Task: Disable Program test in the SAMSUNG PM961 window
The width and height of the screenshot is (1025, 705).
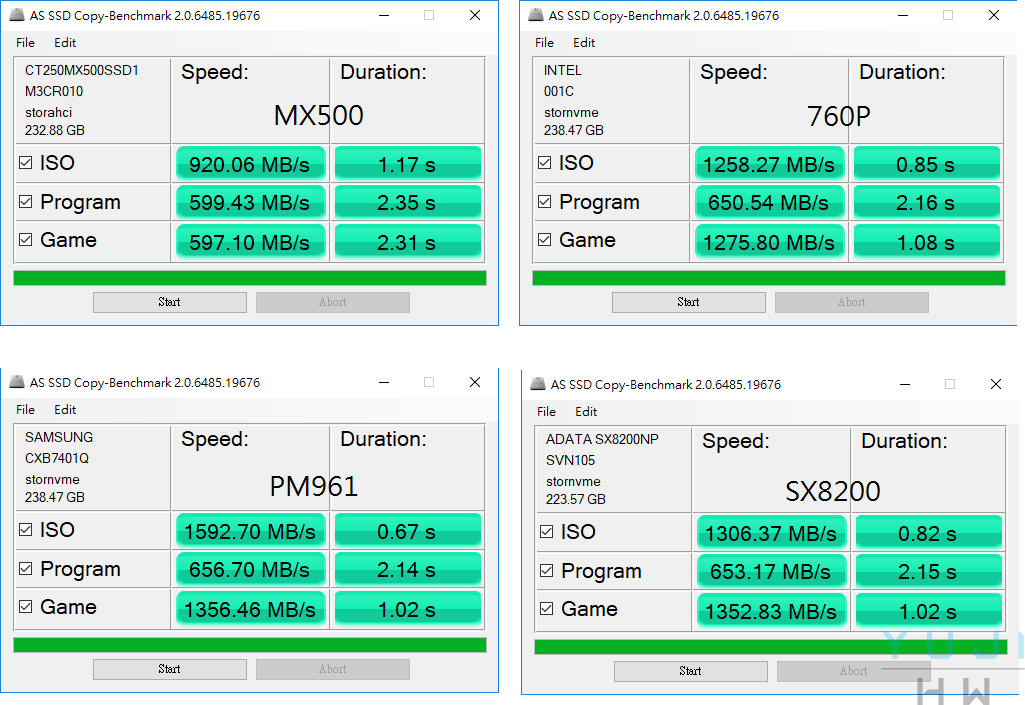Action: 25,568
